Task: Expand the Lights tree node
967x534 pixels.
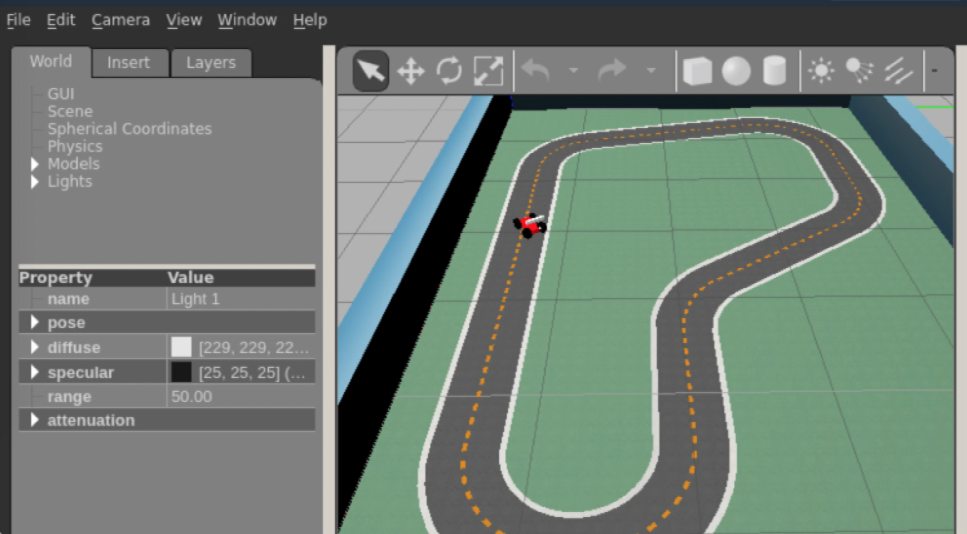Action: tap(36, 182)
